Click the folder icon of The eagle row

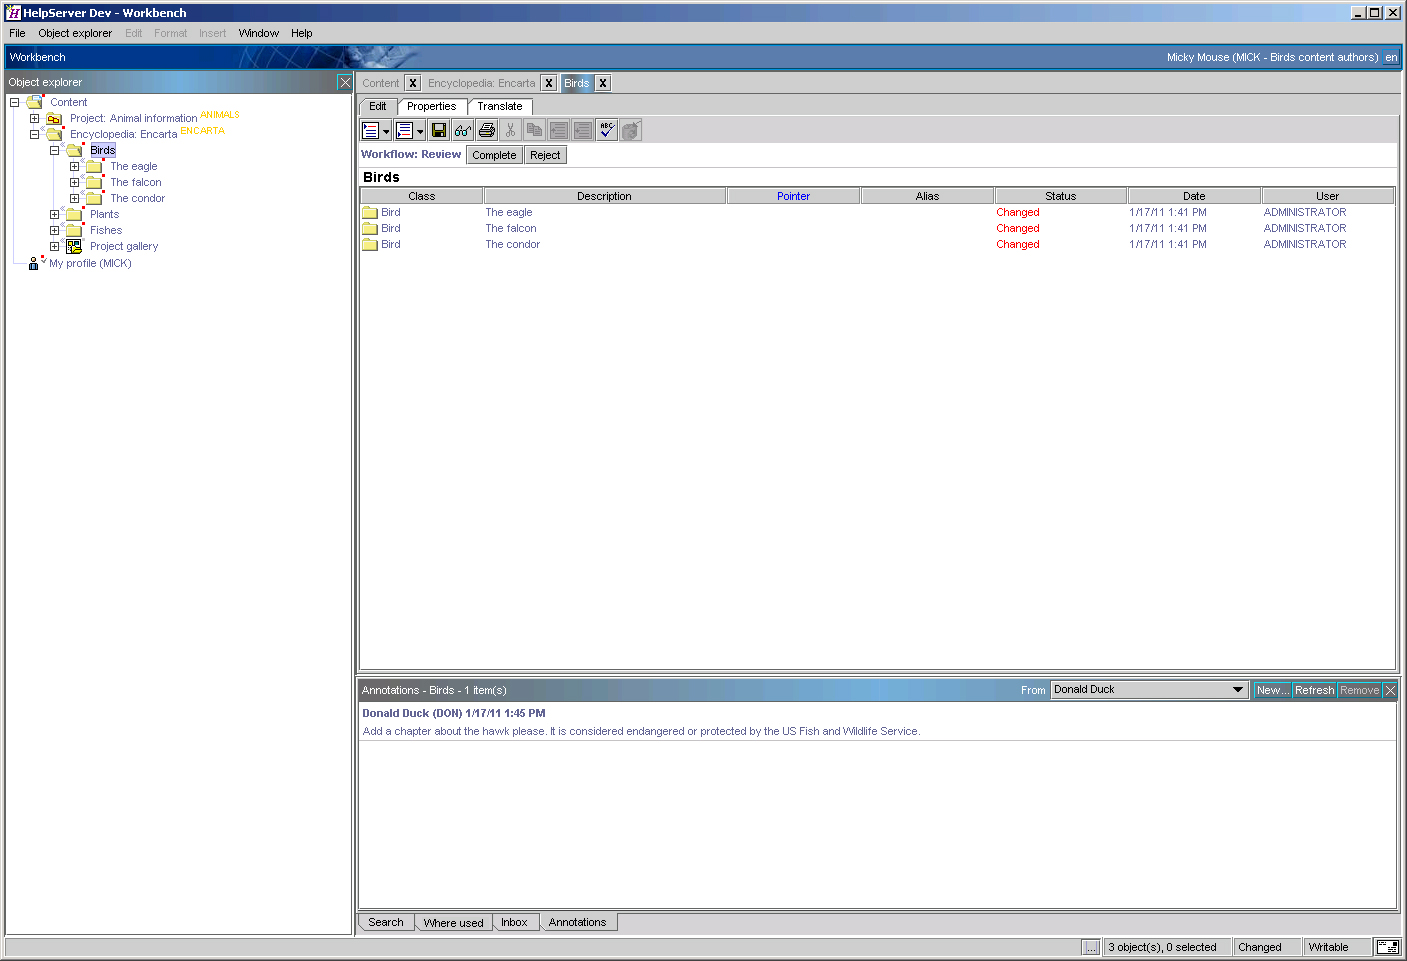370,212
